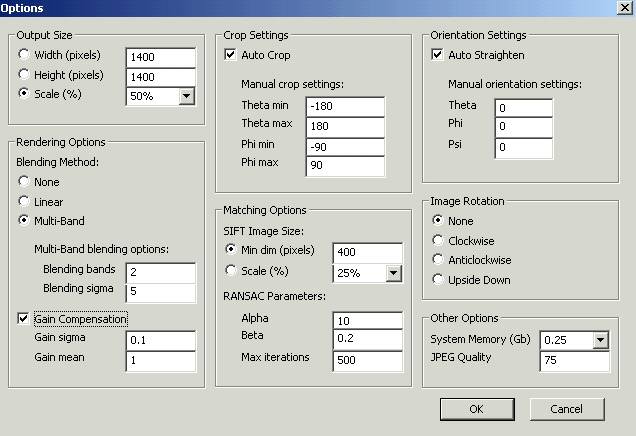Click the Theta min input field
The image size is (636, 436).
tap(345, 107)
